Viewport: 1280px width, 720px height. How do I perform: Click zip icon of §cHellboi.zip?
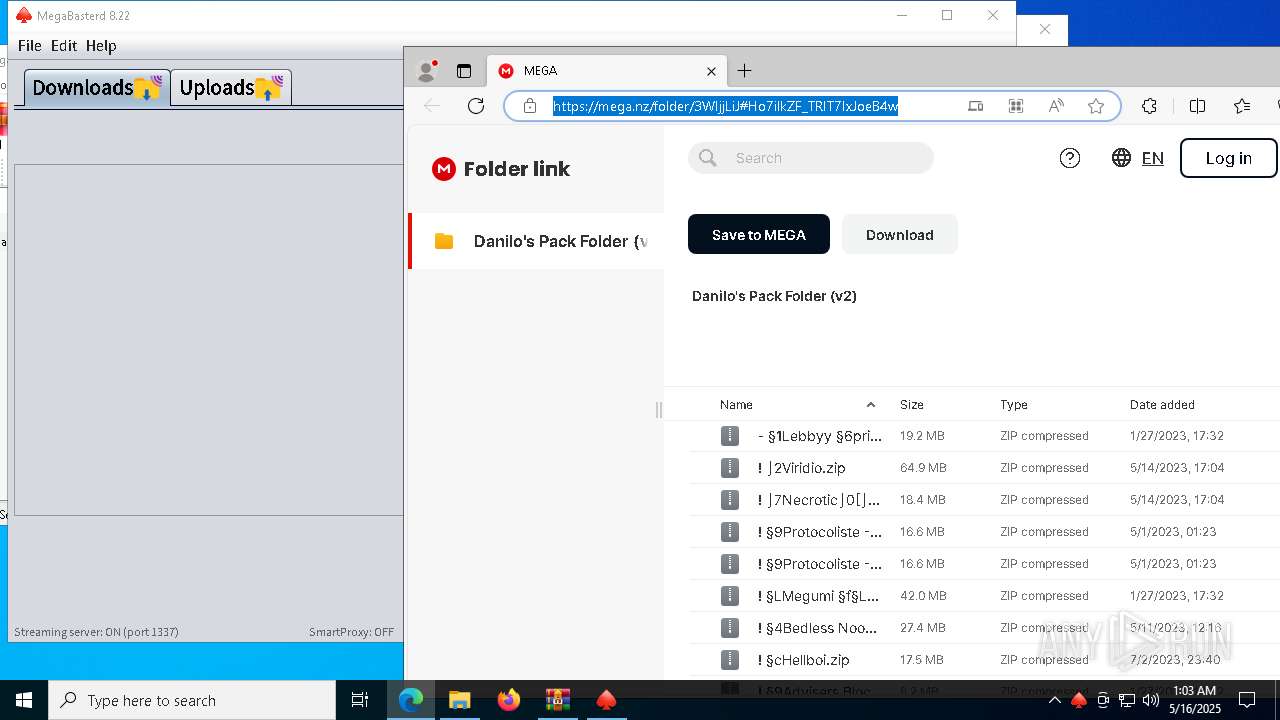730,660
